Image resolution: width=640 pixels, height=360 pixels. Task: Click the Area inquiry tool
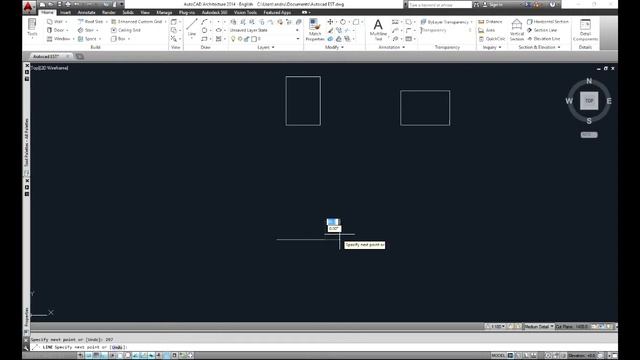click(487, 30)
